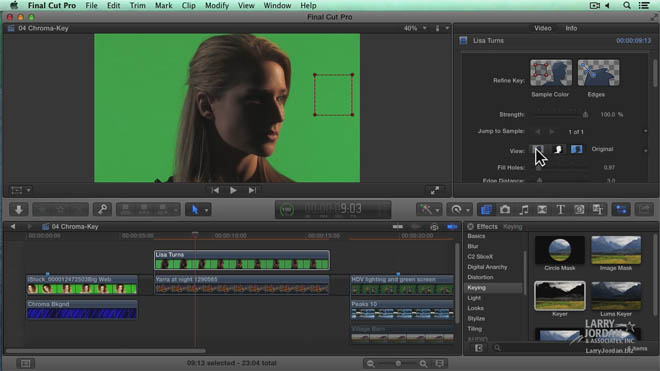
Task: Open the Share button in toolbar
Action: coord(644,209)
